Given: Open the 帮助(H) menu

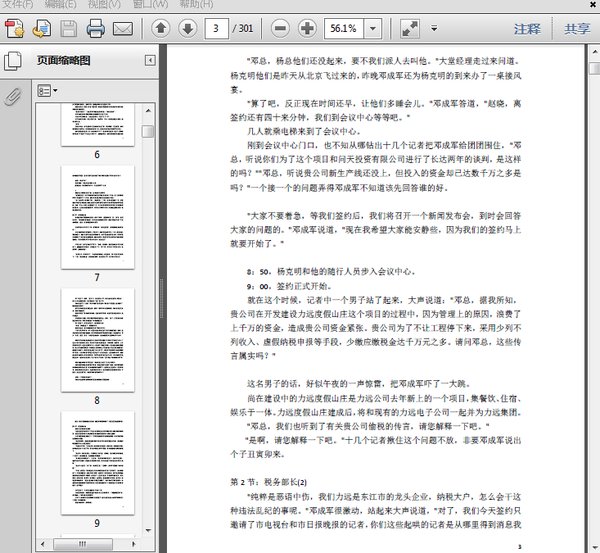Looking at the screenshot, I should click(x=196, y=4).
